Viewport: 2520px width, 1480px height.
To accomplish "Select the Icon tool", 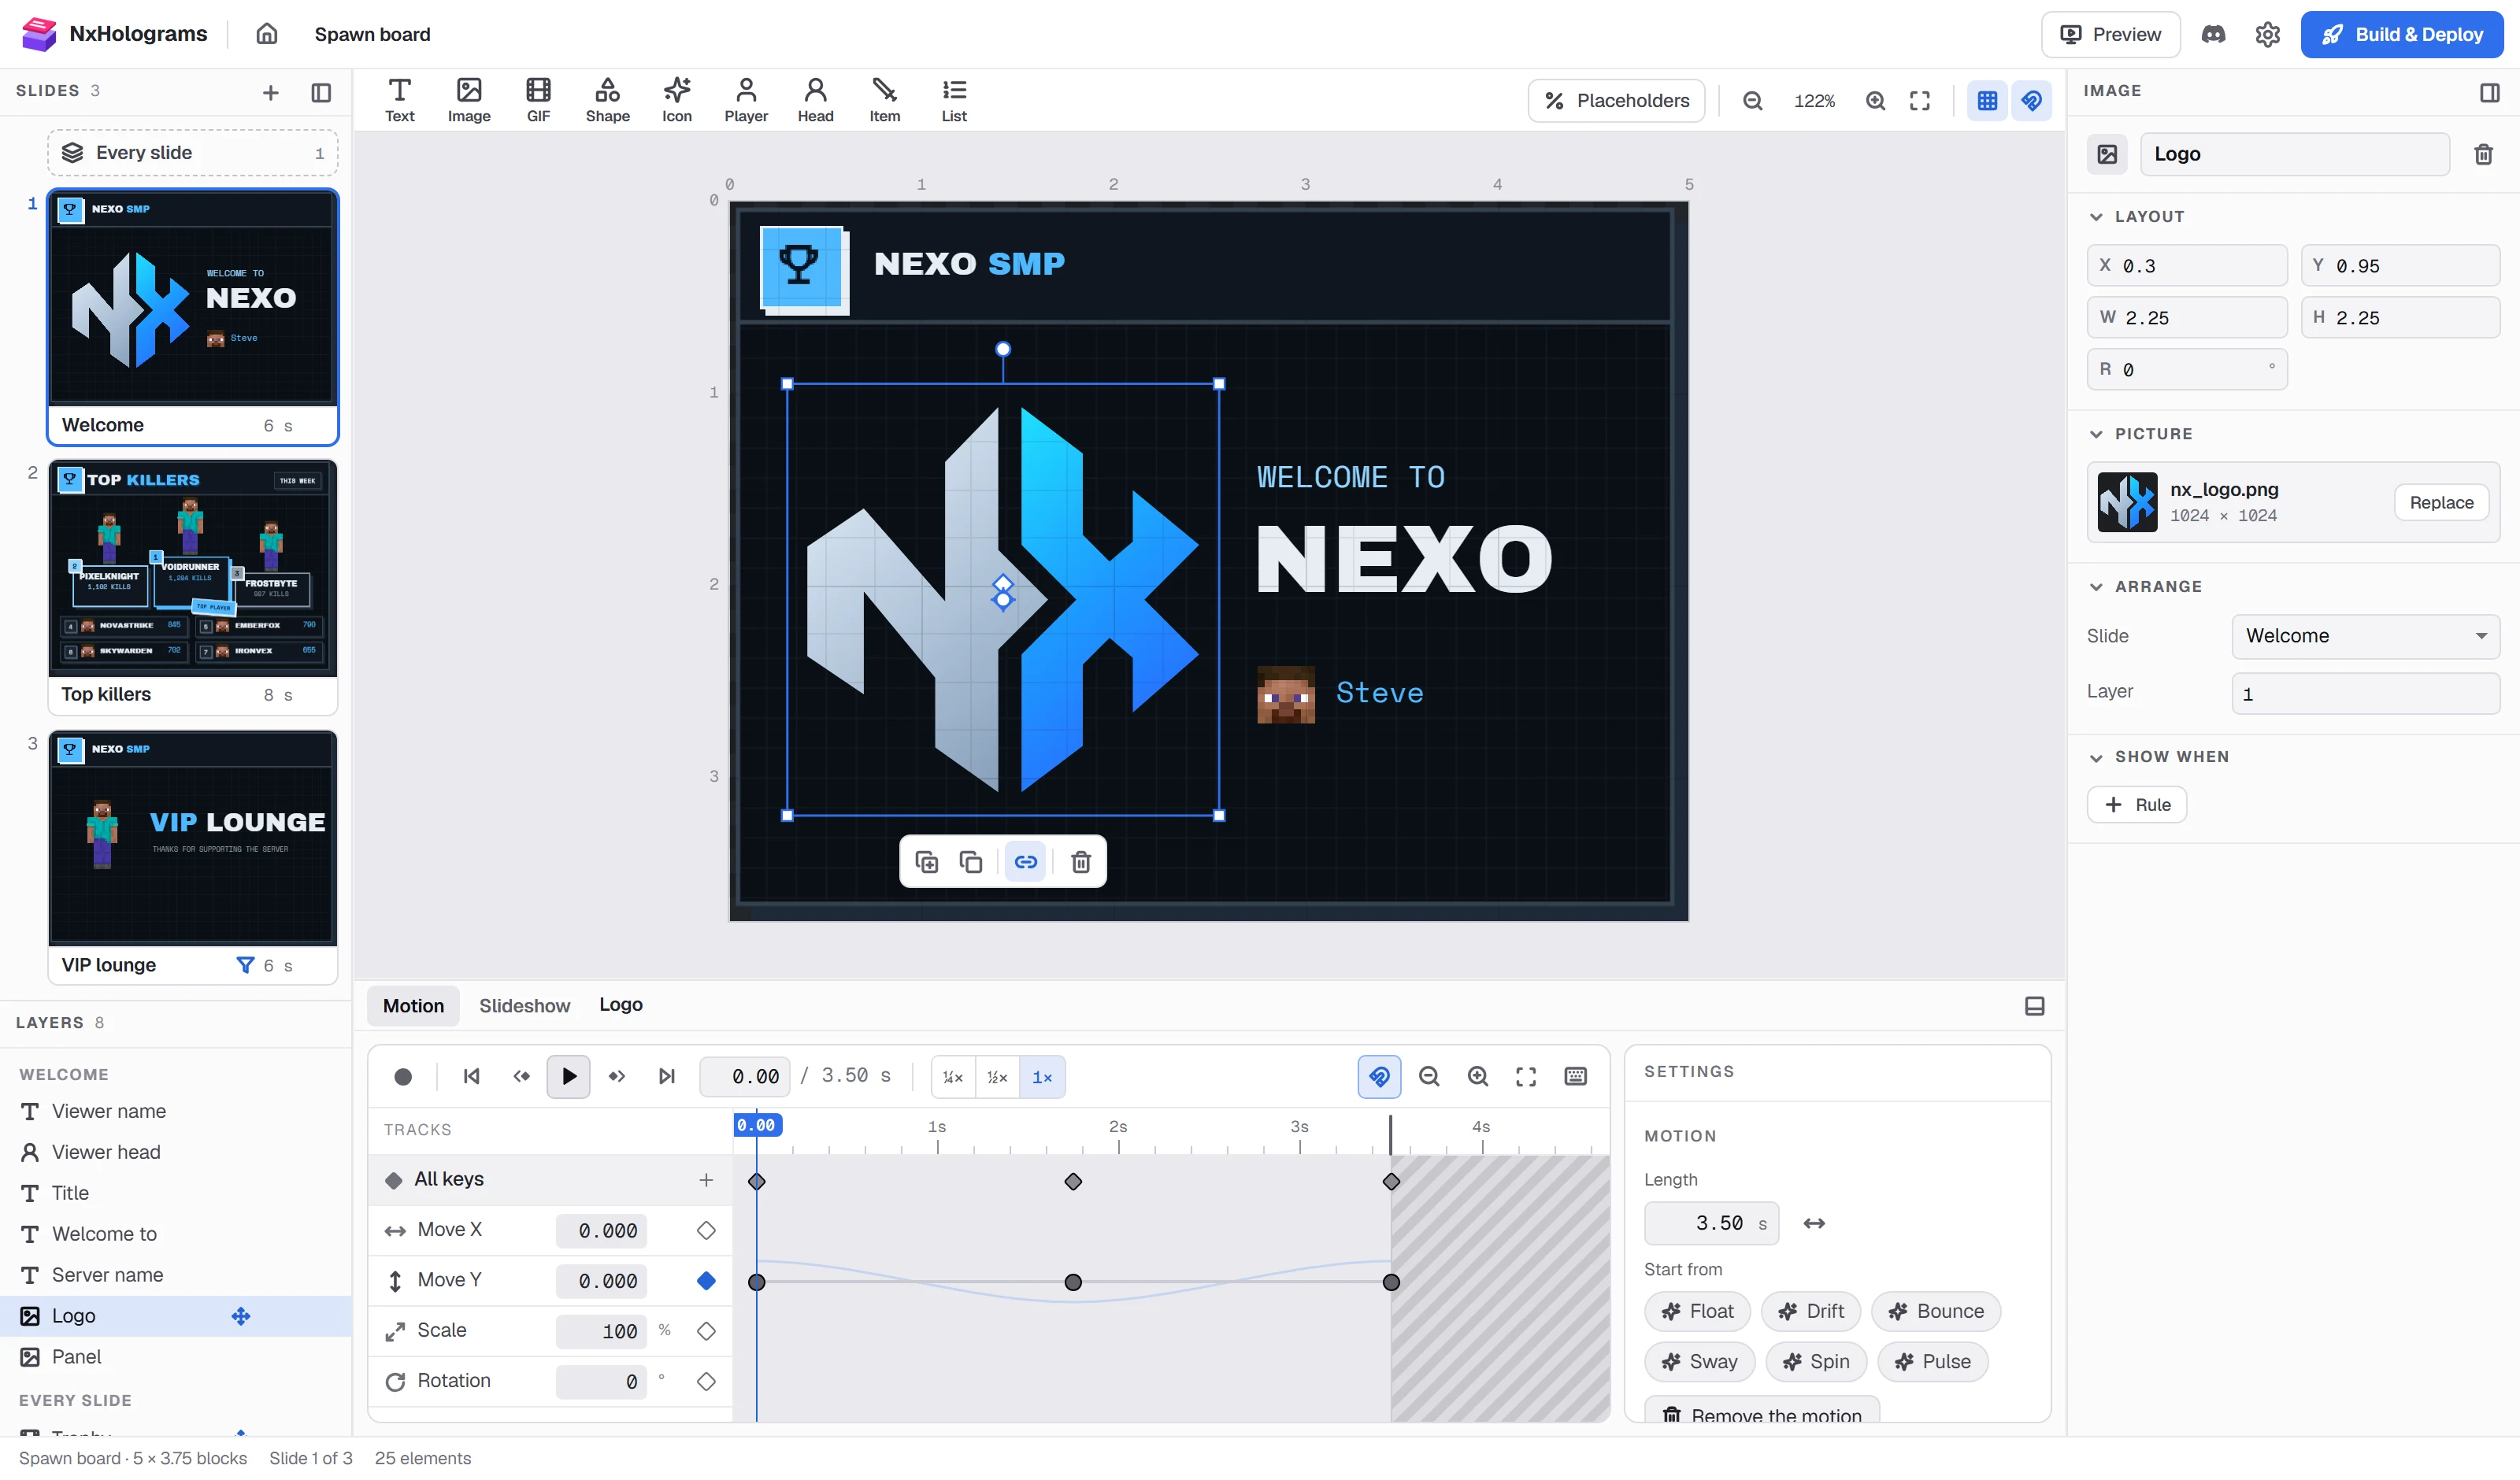I will (677, 100).
